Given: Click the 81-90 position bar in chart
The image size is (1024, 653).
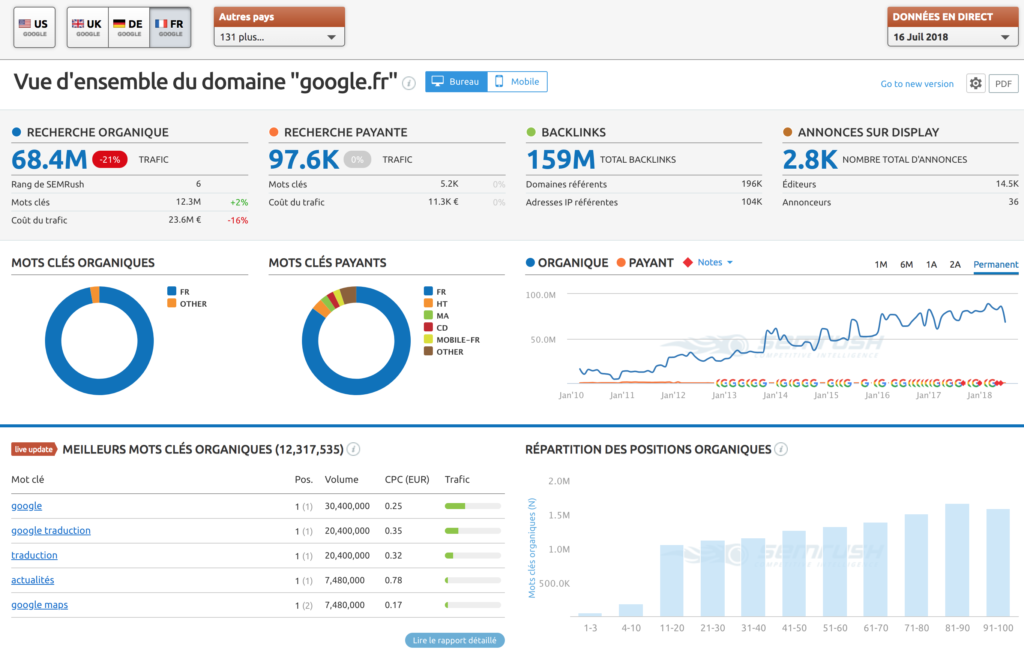Looking at the screenshot, I should pos(957,560).
